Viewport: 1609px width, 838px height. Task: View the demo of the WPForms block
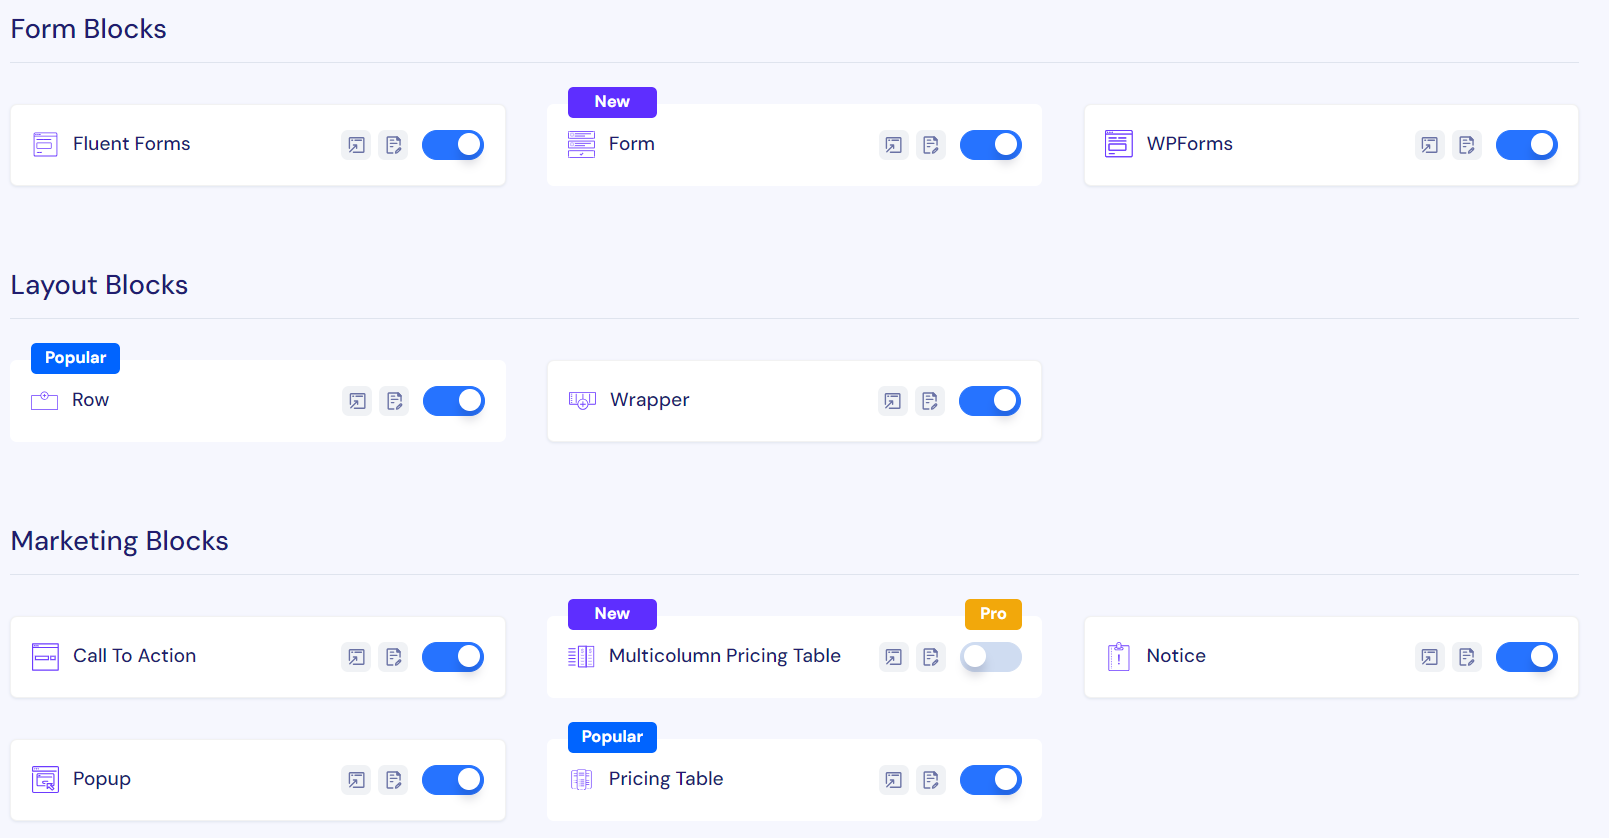(1429, 145)
